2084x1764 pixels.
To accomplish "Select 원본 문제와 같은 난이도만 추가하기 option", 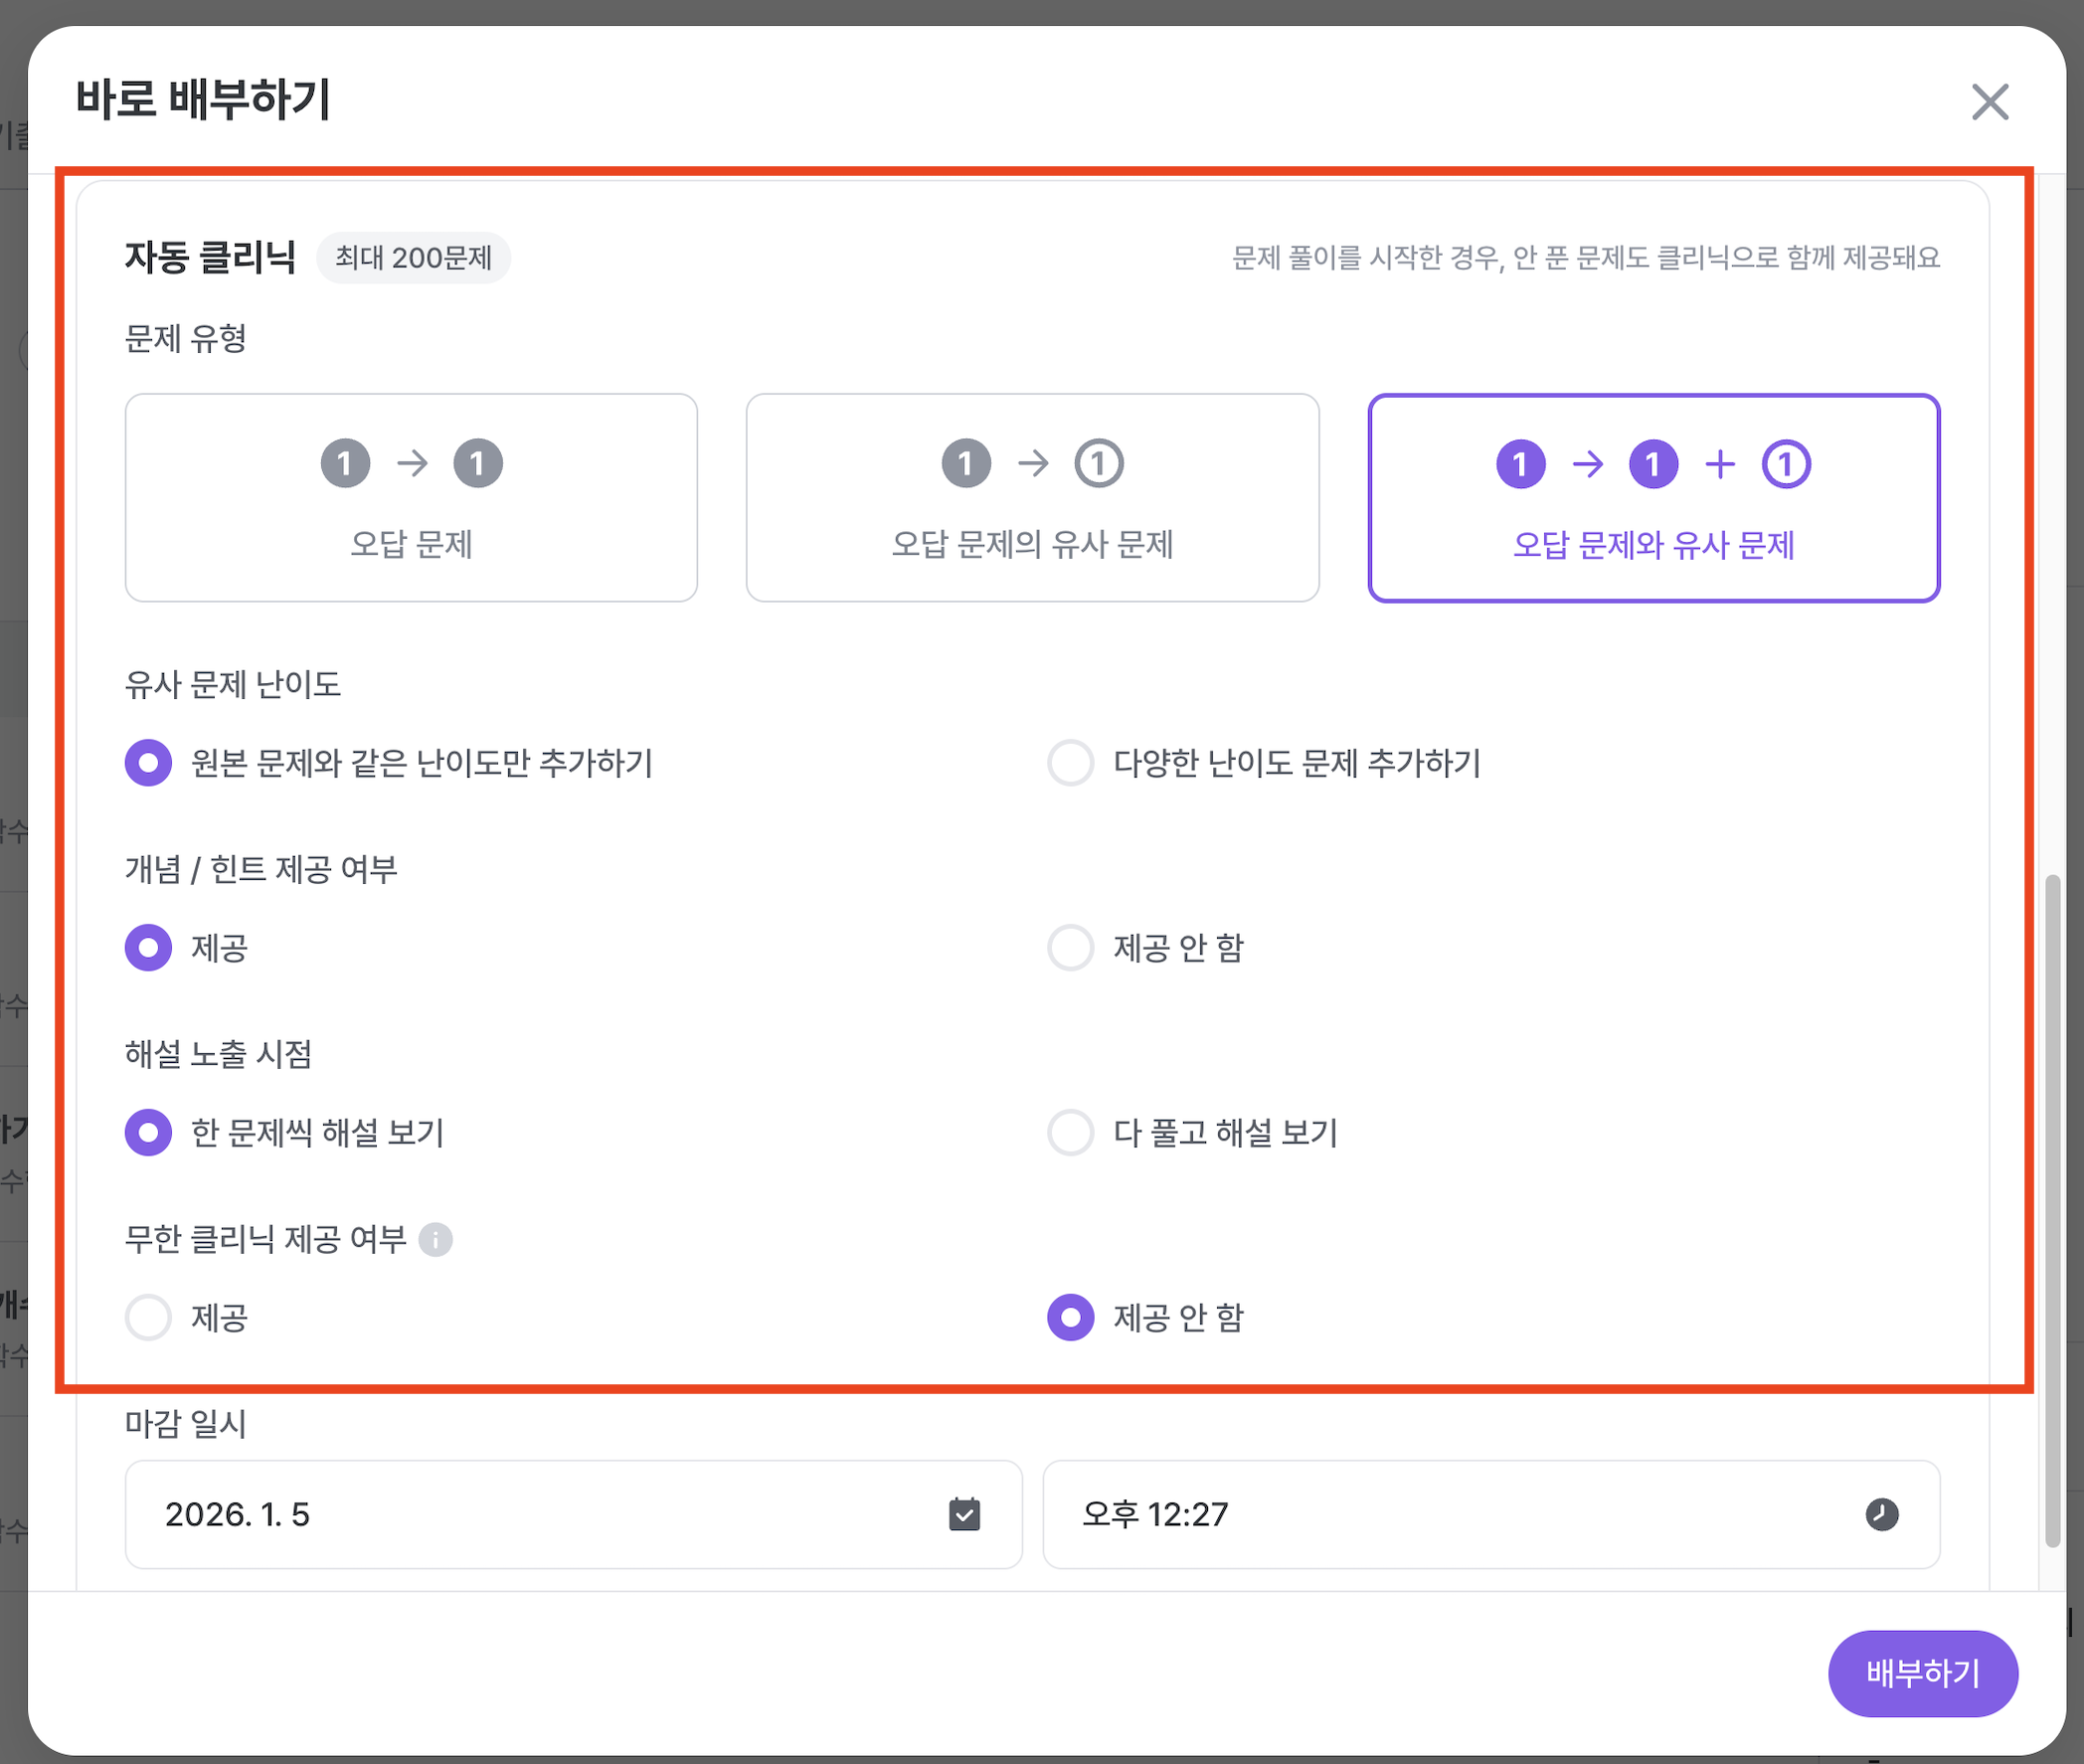I will click(148, 763).
